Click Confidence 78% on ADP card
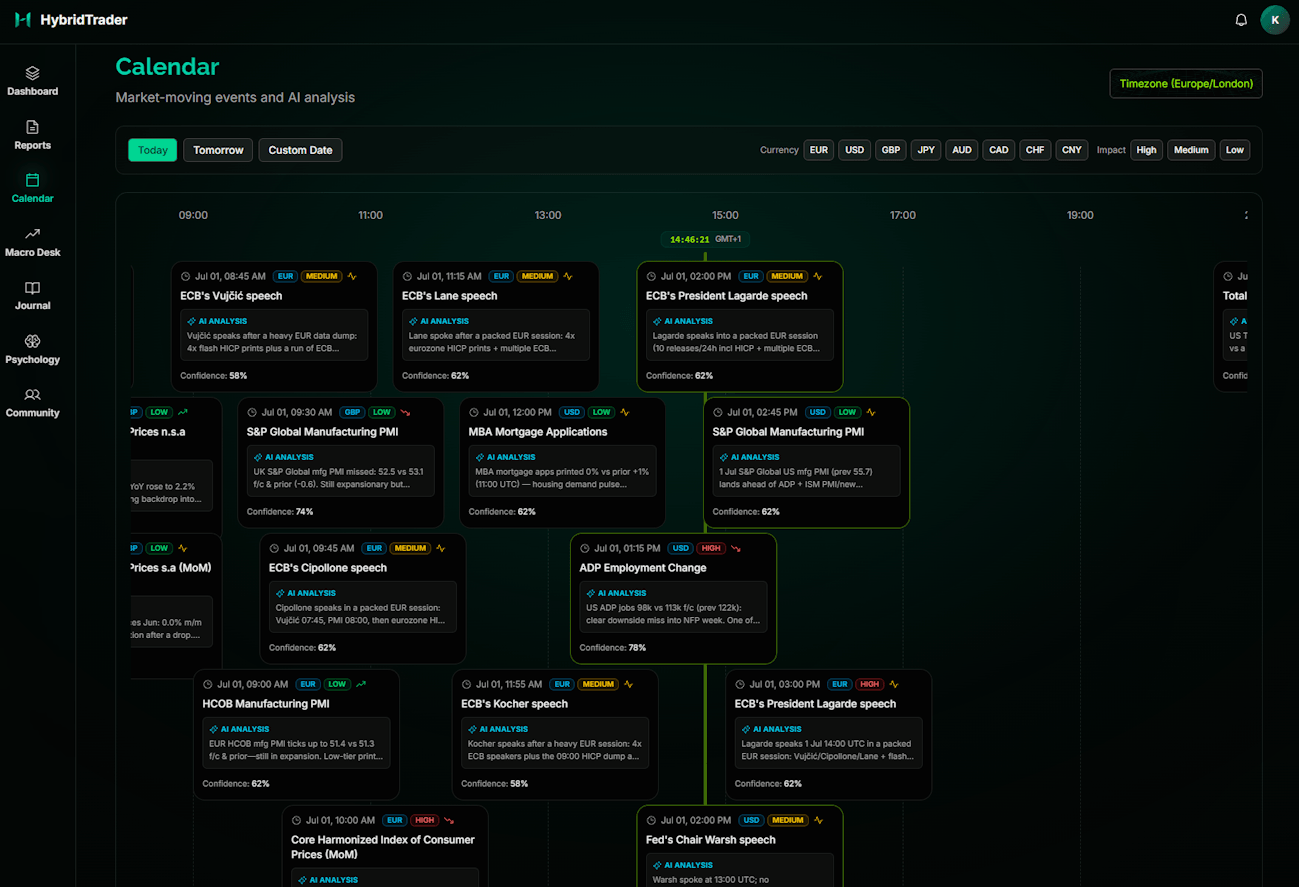 613,648
